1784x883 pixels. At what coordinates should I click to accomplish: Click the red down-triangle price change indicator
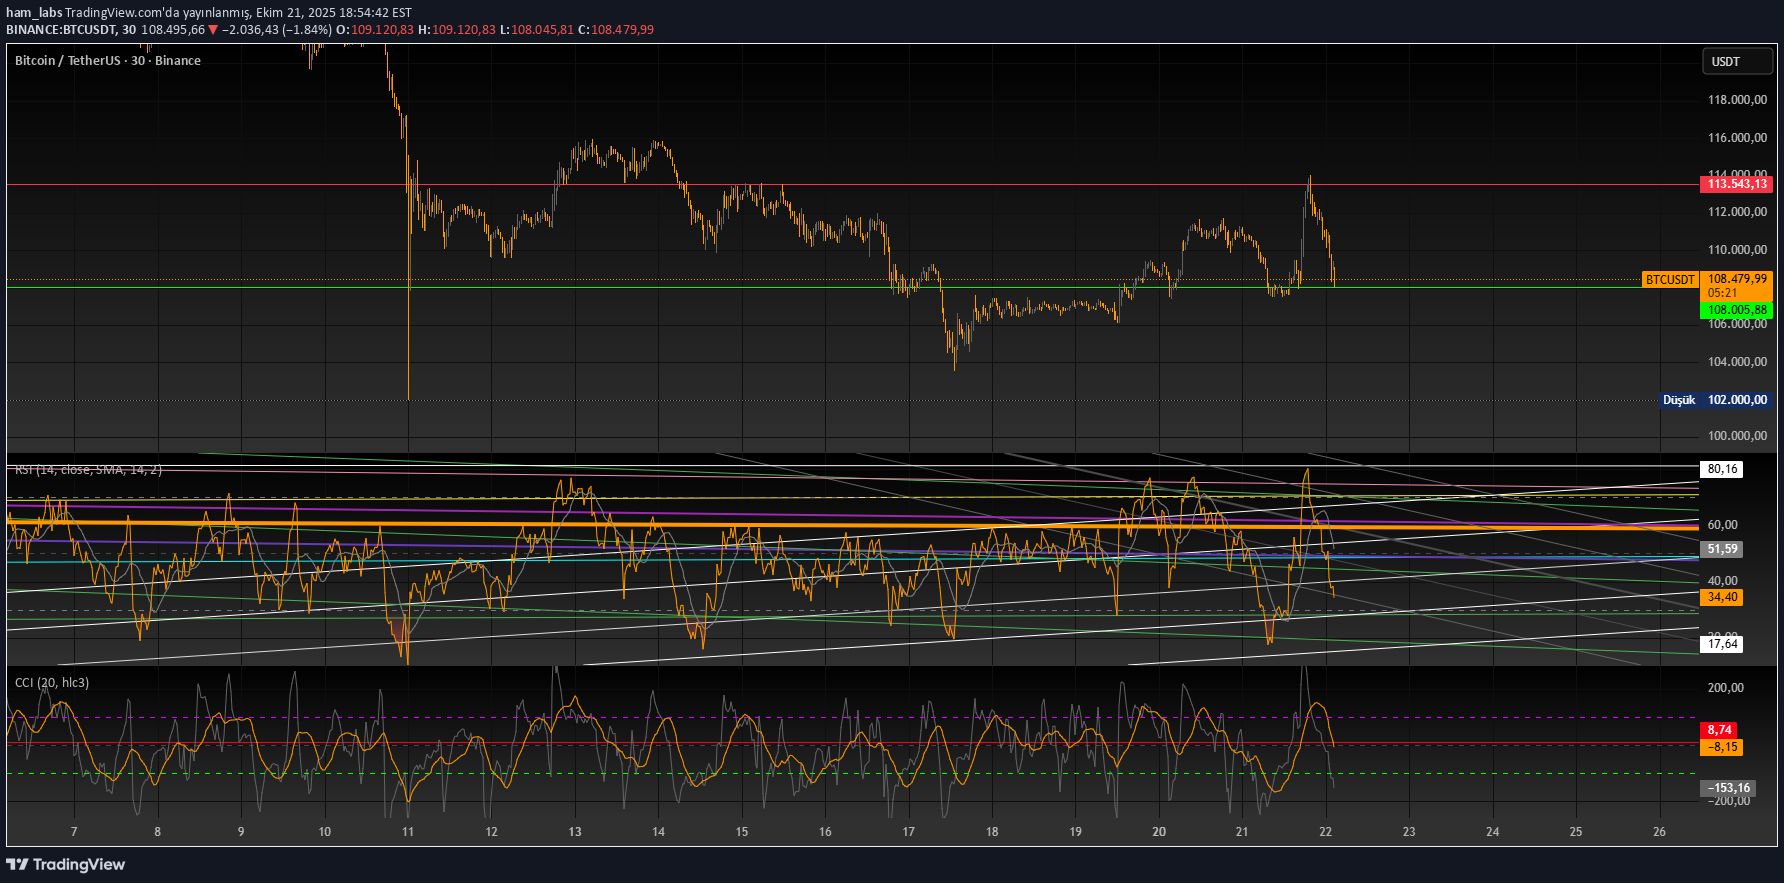(213, 30)
